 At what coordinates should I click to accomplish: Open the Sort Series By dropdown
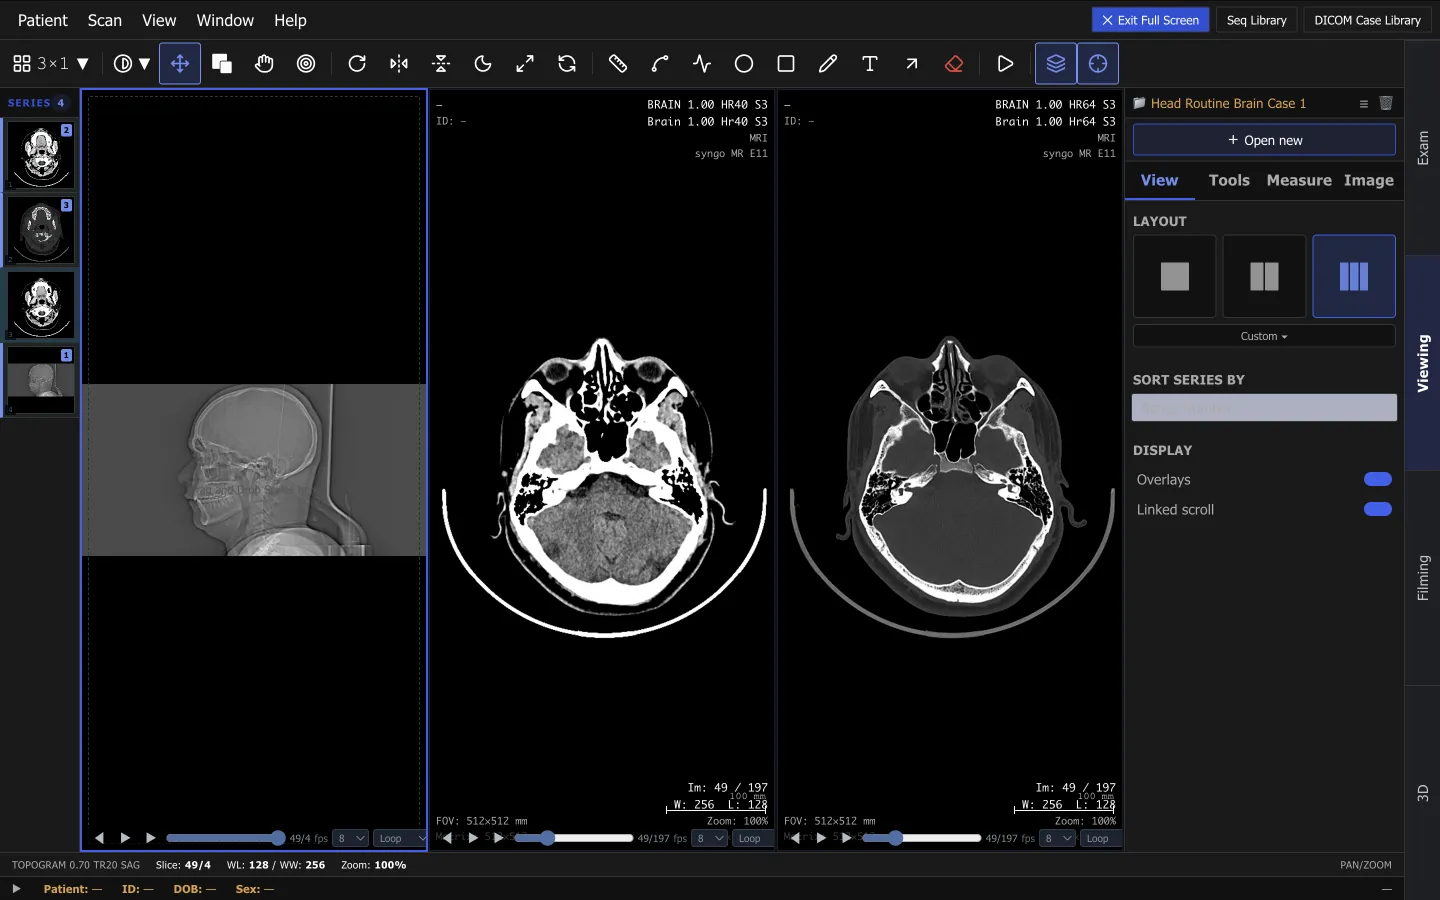pyautogui.click(x=1264, y=408)
